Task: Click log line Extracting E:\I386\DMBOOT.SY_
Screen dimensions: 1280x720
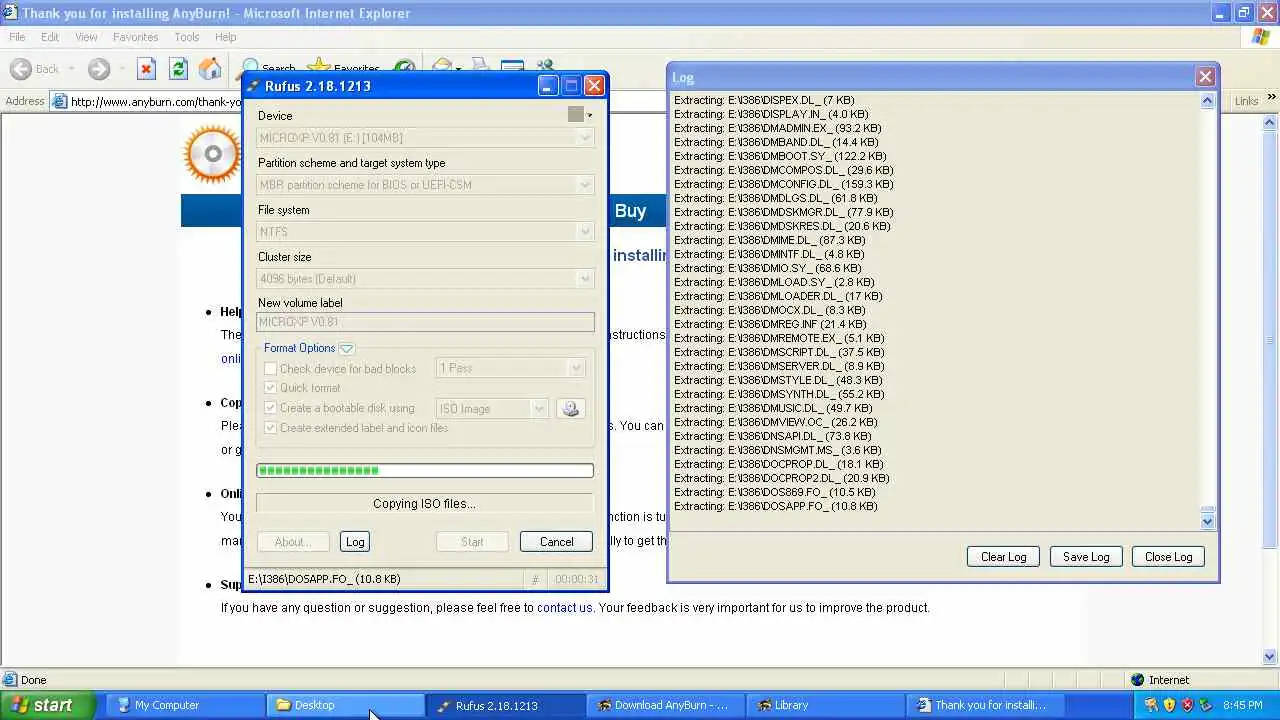Action: 780,156
